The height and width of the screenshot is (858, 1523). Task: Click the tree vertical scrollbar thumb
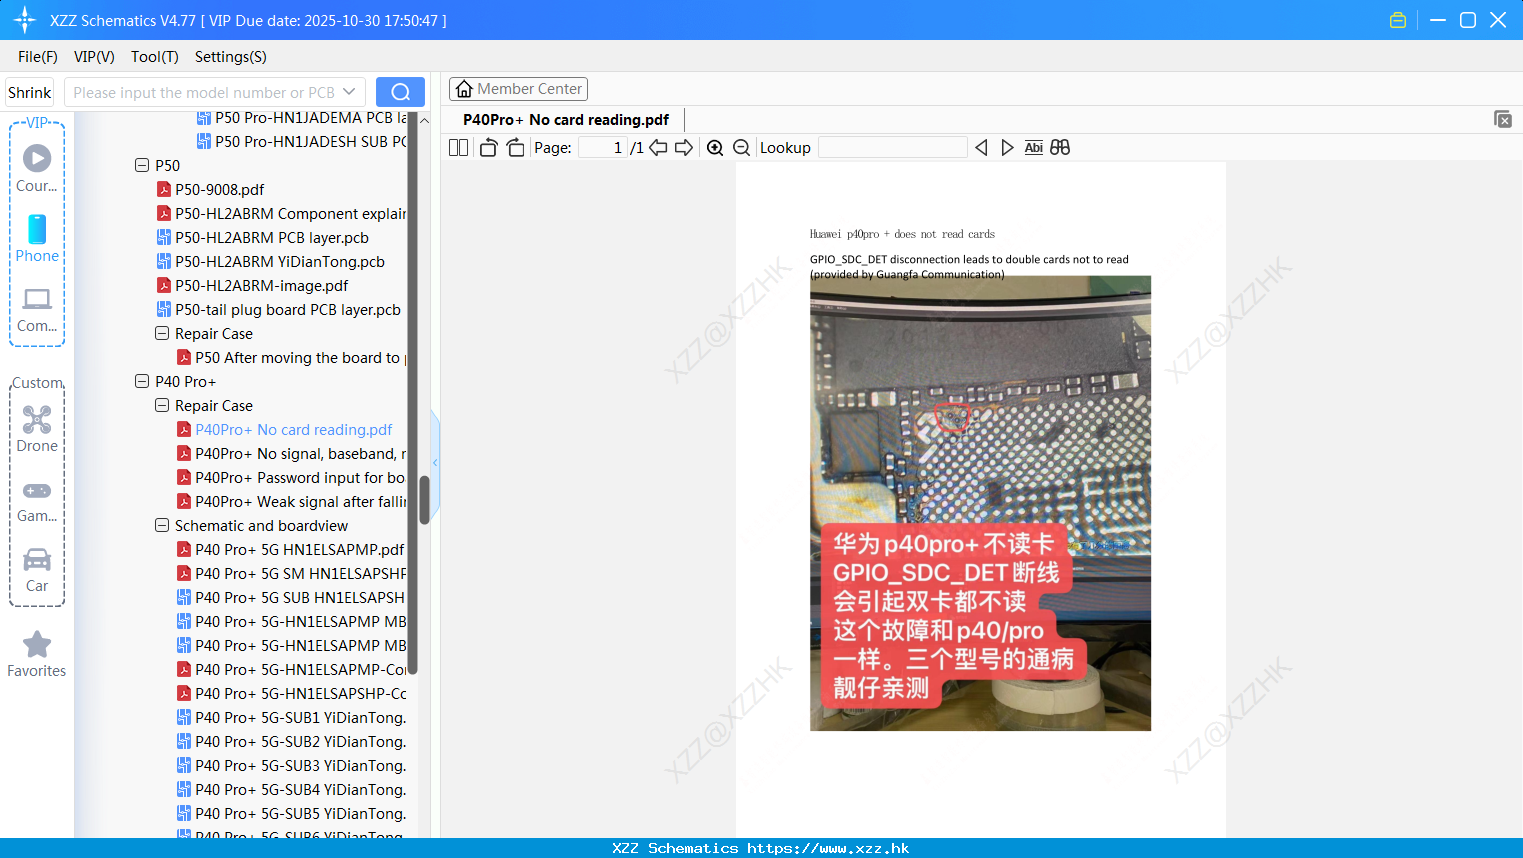pos(424,500)
